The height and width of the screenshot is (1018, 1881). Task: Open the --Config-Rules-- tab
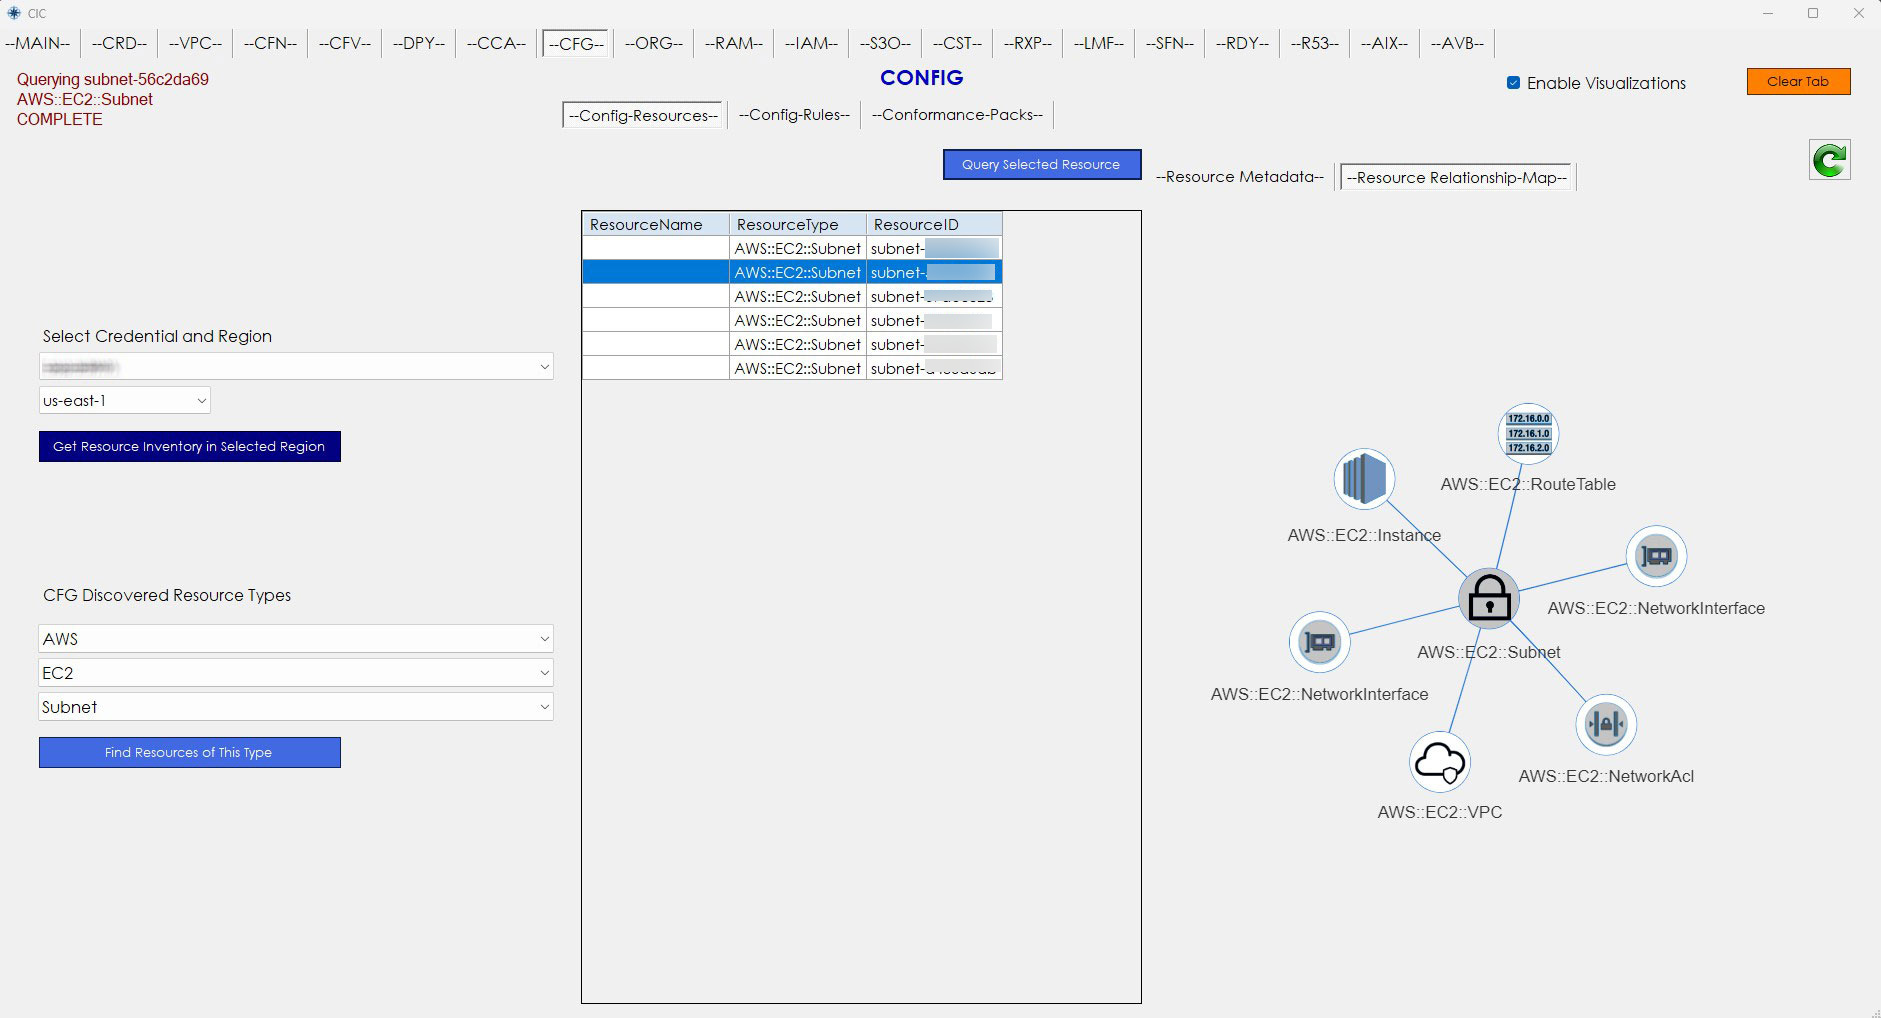point(794,115)
